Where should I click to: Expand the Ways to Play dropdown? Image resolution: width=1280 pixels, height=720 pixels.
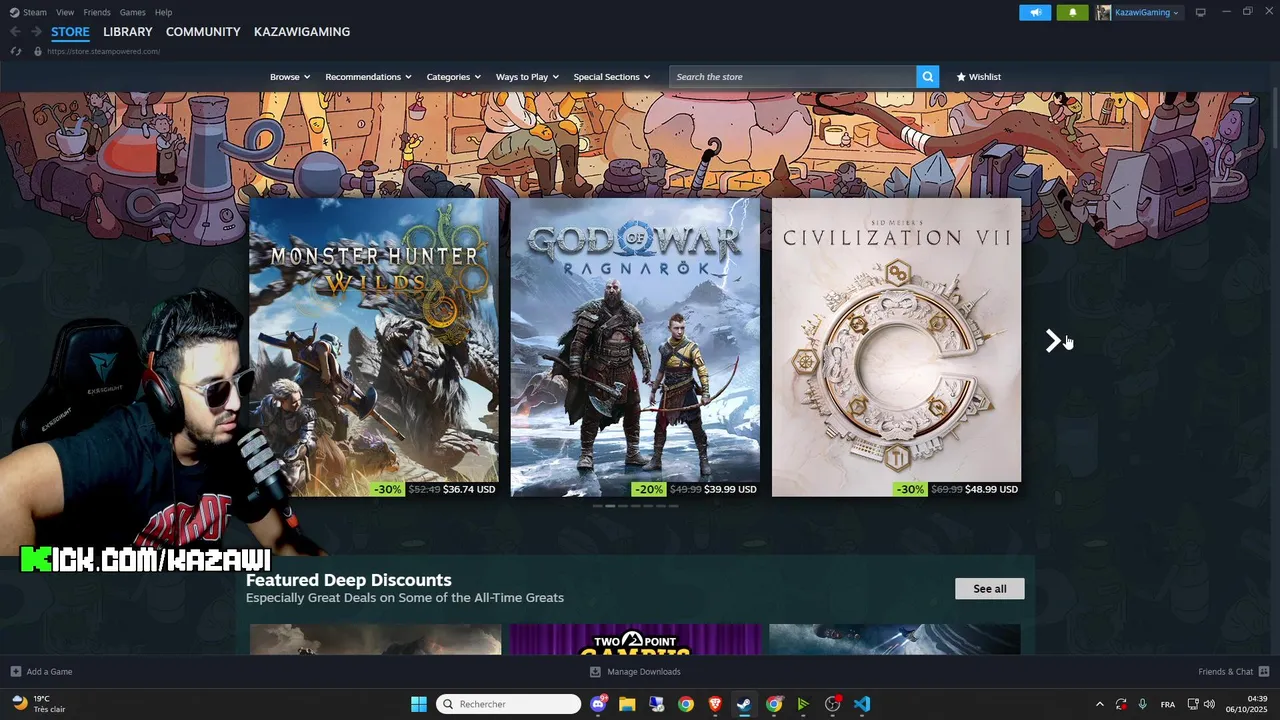coord(527,77)
